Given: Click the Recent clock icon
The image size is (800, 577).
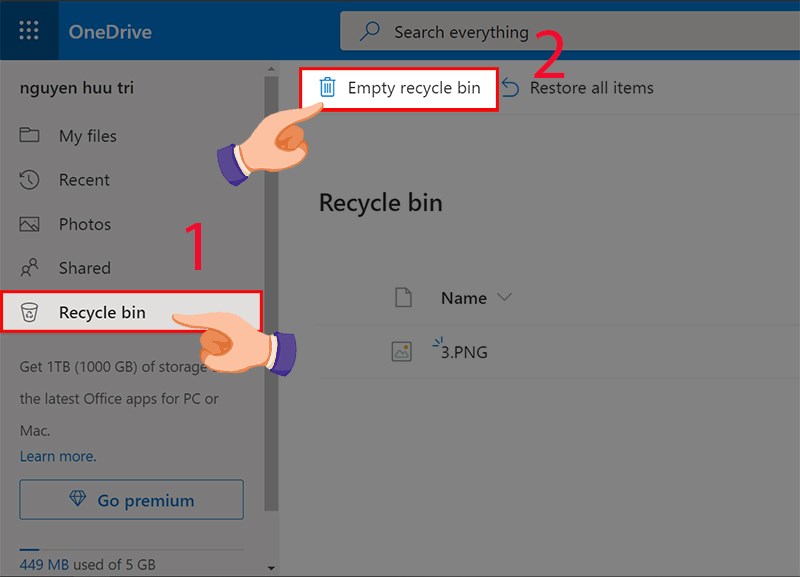Looking at the screenshot, I should tap(29, 180).
